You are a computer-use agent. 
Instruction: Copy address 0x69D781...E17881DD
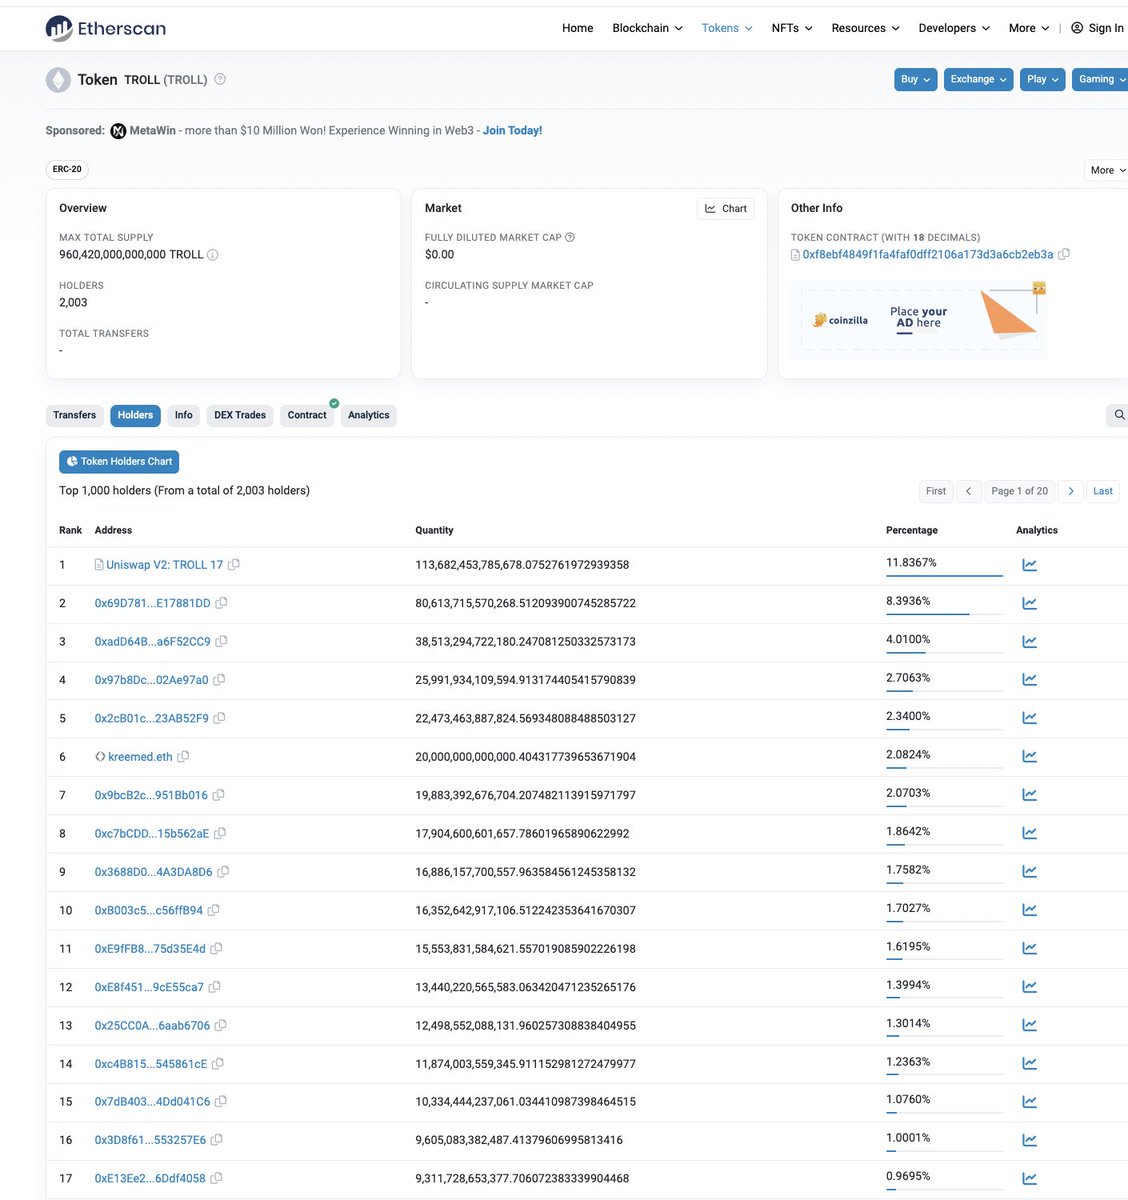point(220,602)
